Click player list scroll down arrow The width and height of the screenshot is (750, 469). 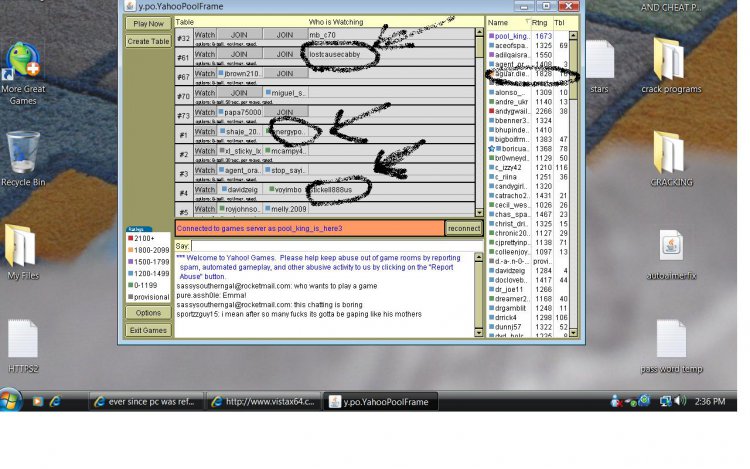[x=573, y=332]
